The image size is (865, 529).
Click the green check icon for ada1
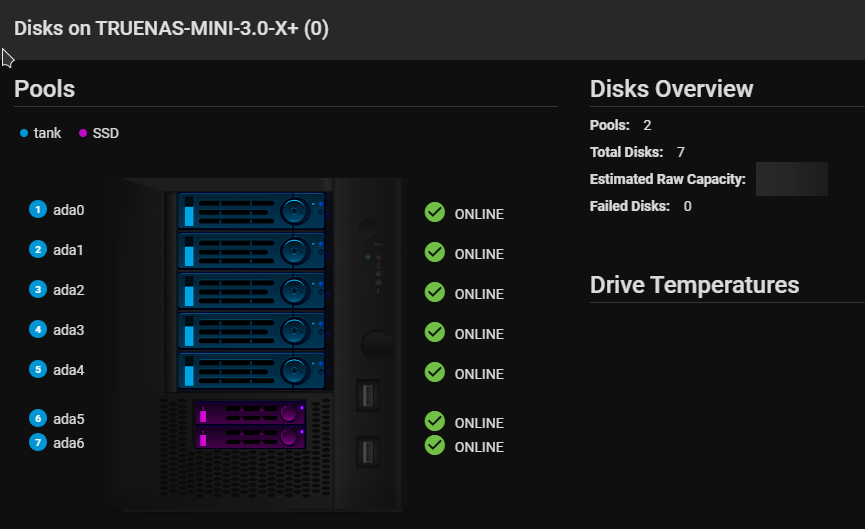[x=435, y=252]
